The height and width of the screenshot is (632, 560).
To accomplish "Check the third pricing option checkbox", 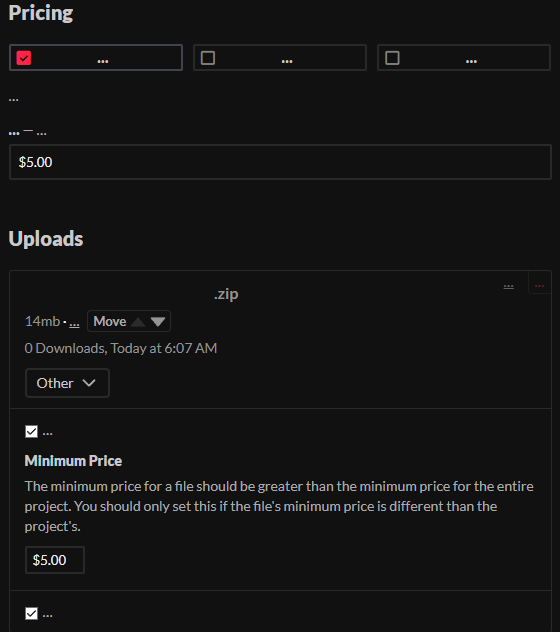I will click(x=392, y=58).
